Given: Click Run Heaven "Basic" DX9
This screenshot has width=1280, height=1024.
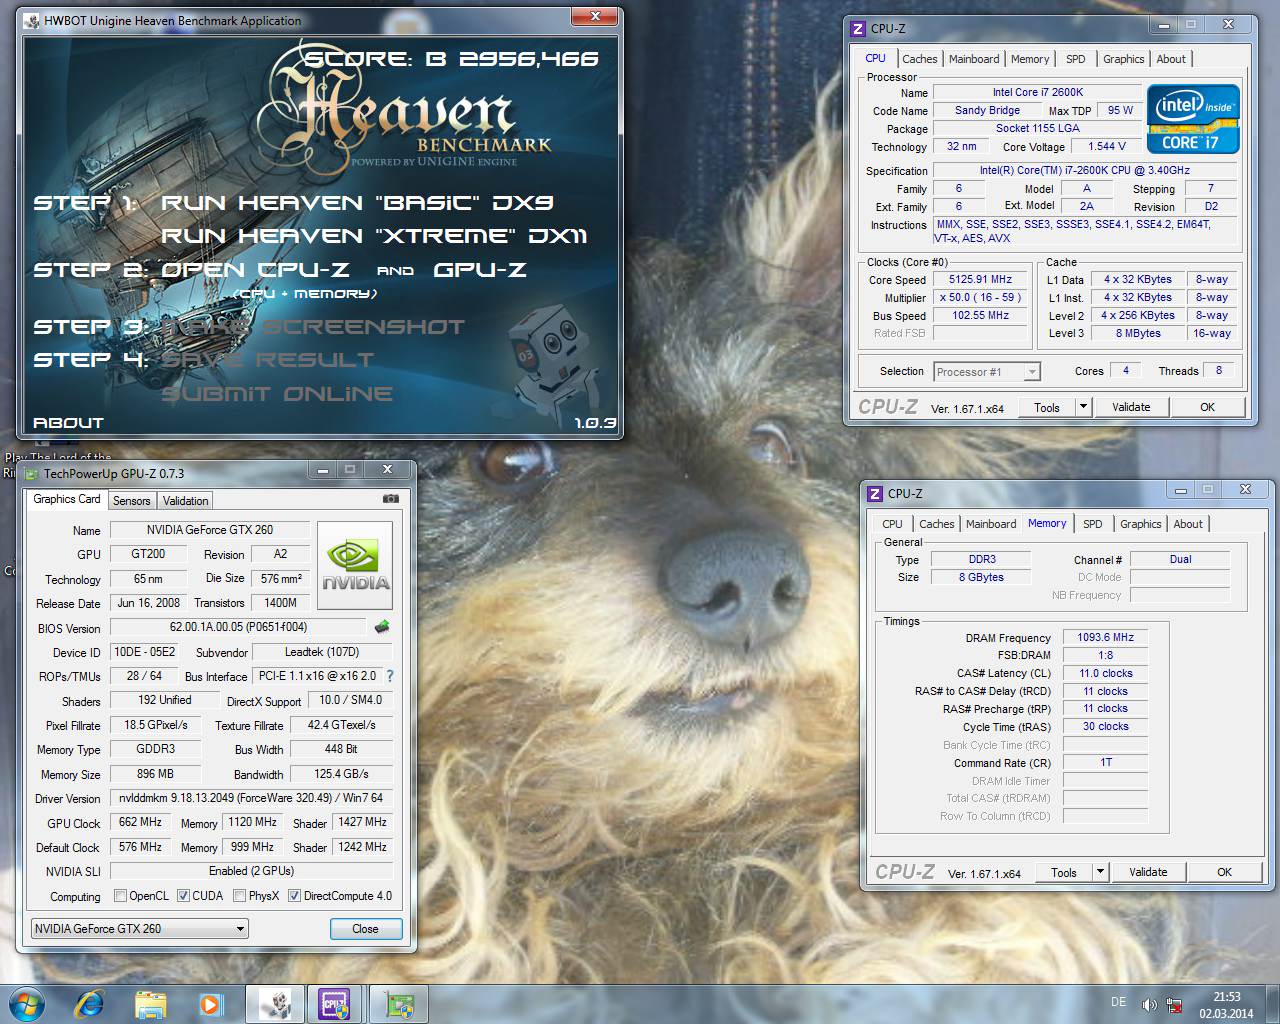Looking at the screenshot, I should coord(358,203).
